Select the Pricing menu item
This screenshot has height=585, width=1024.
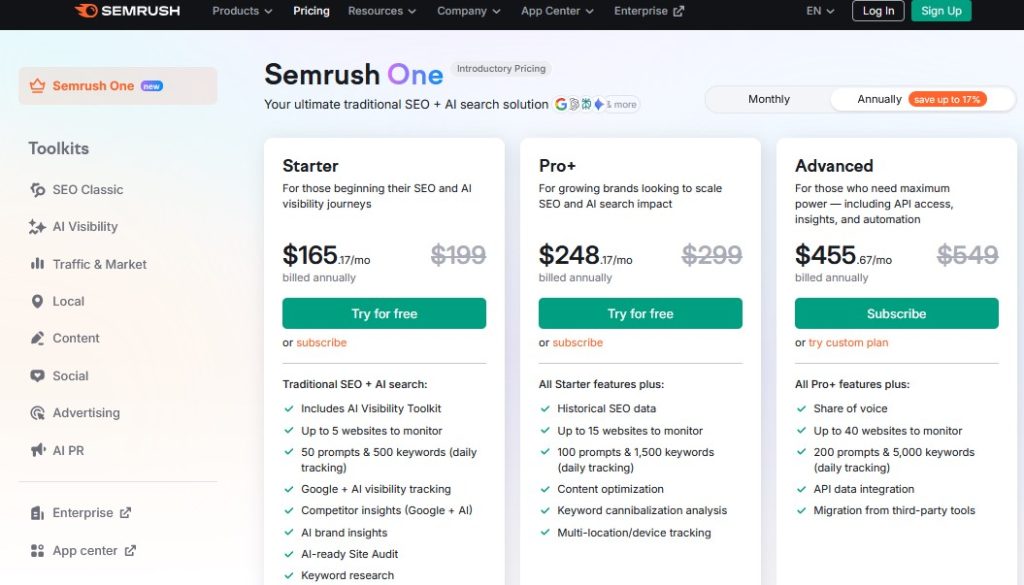[311, 12]
